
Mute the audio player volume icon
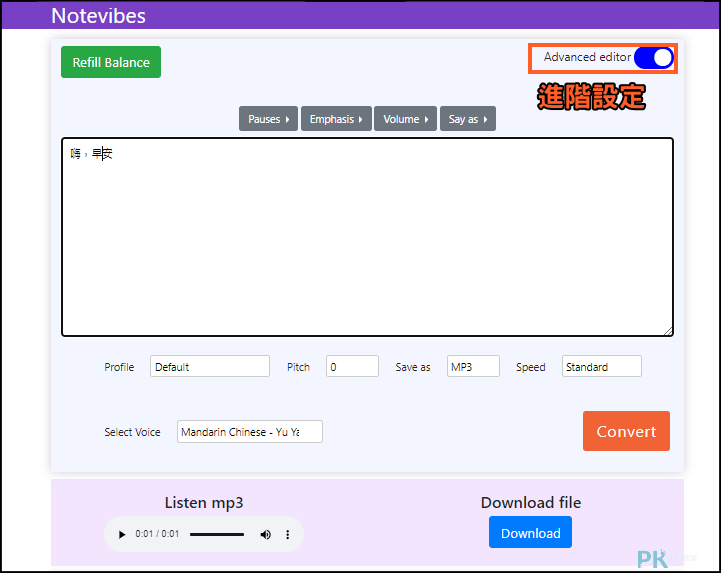click(265, 534)
